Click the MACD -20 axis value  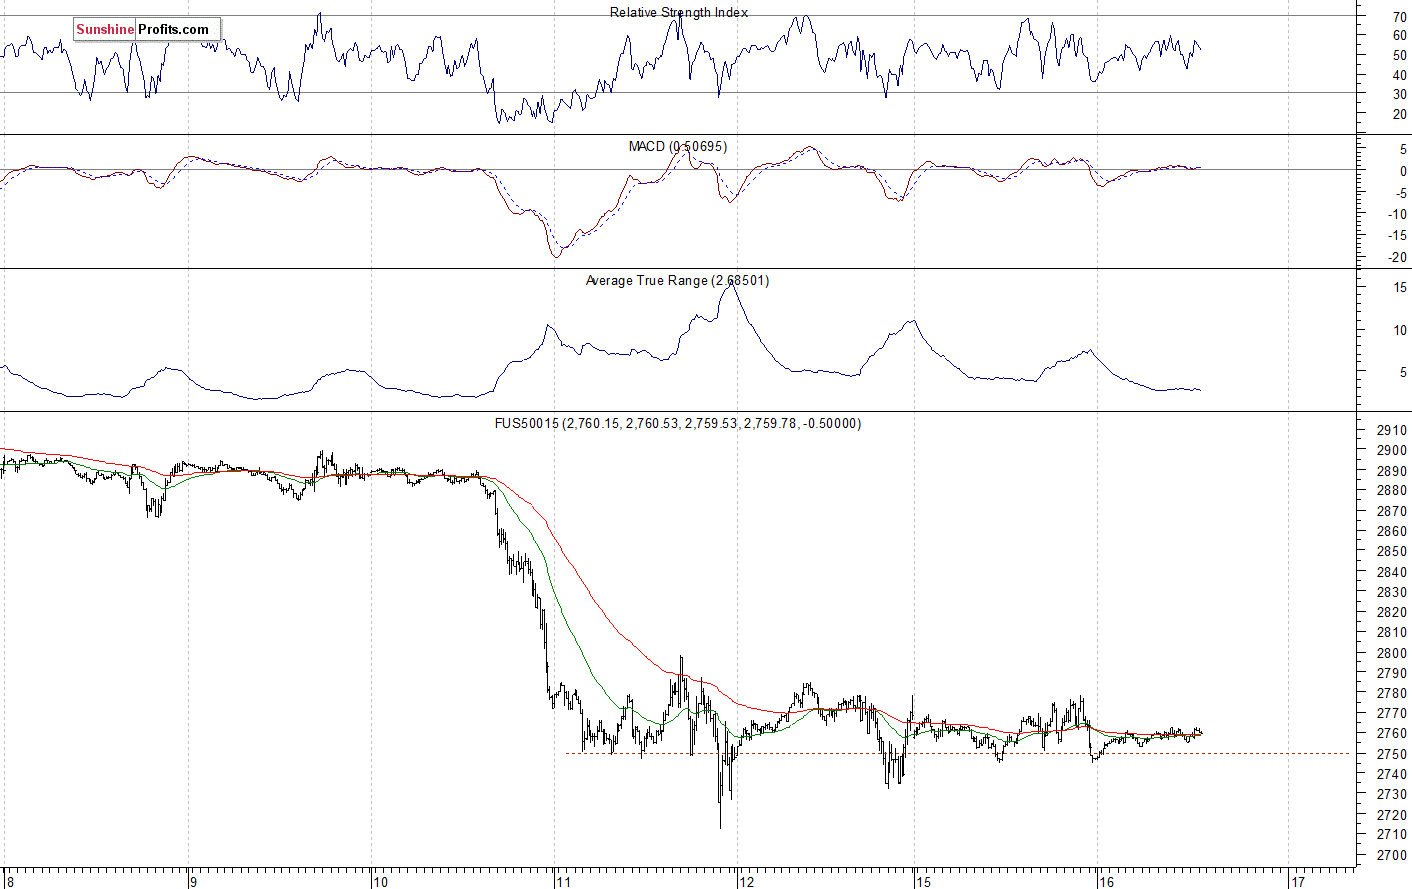(1397, 257)
